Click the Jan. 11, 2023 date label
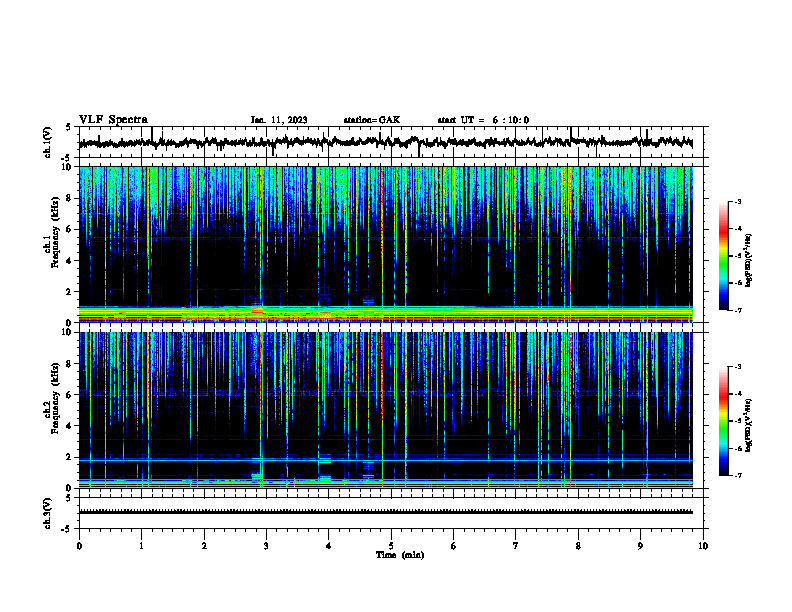The width and height of the screenshot is (792, 612). click(279, 120)
